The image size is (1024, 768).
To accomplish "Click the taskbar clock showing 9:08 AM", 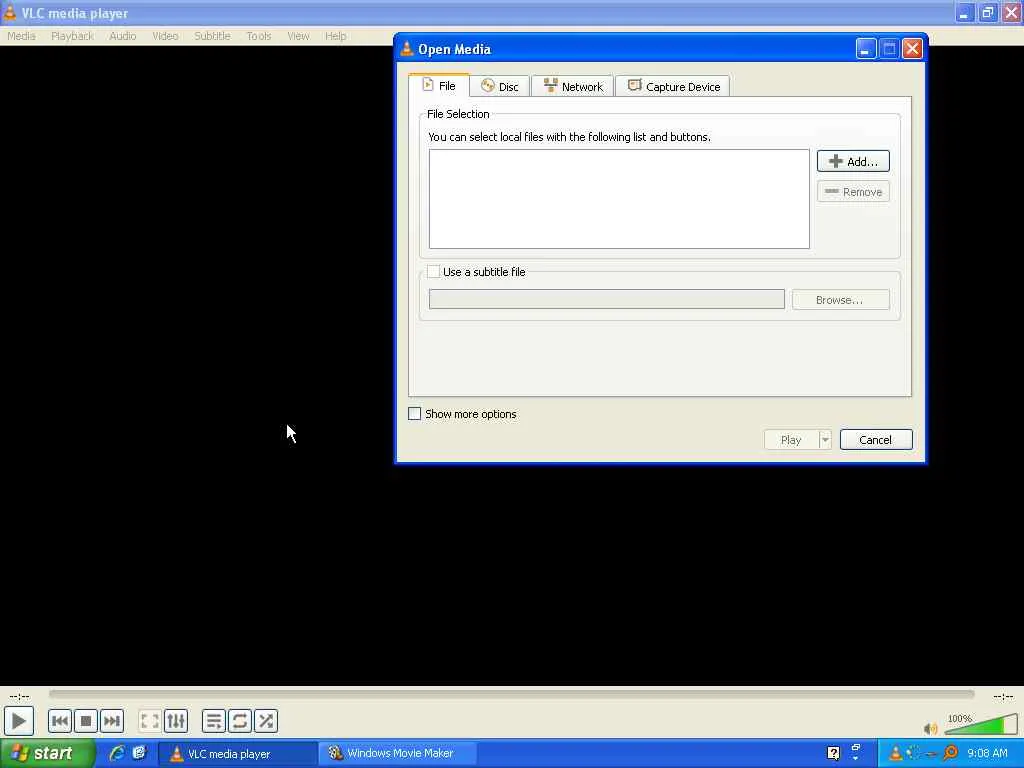I will pos(987,753).
